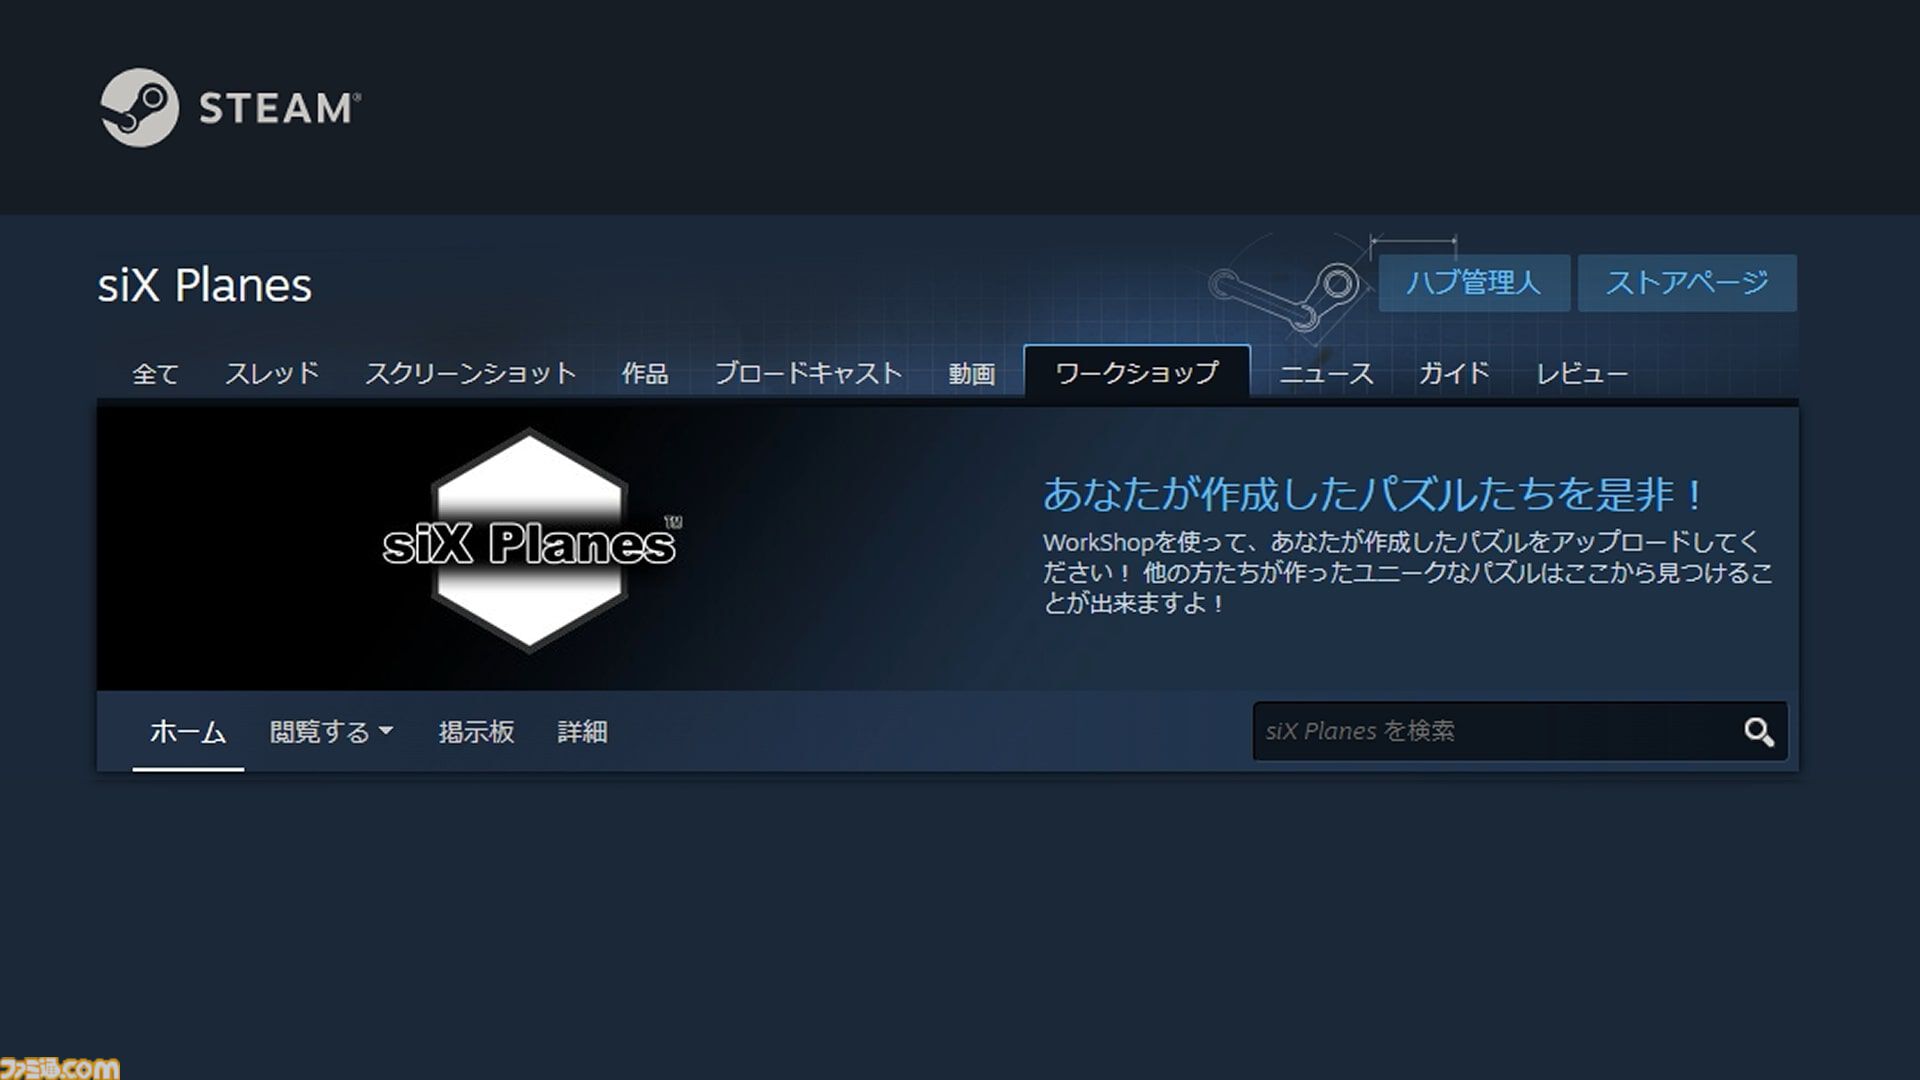The image size is (1920, 1080).
Task: Click the search magnifier icon
Action: point(1759,732)
